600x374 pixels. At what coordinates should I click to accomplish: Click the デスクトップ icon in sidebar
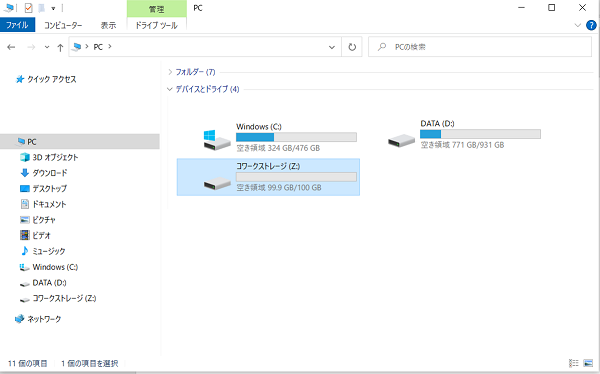[x=24, y=189]
